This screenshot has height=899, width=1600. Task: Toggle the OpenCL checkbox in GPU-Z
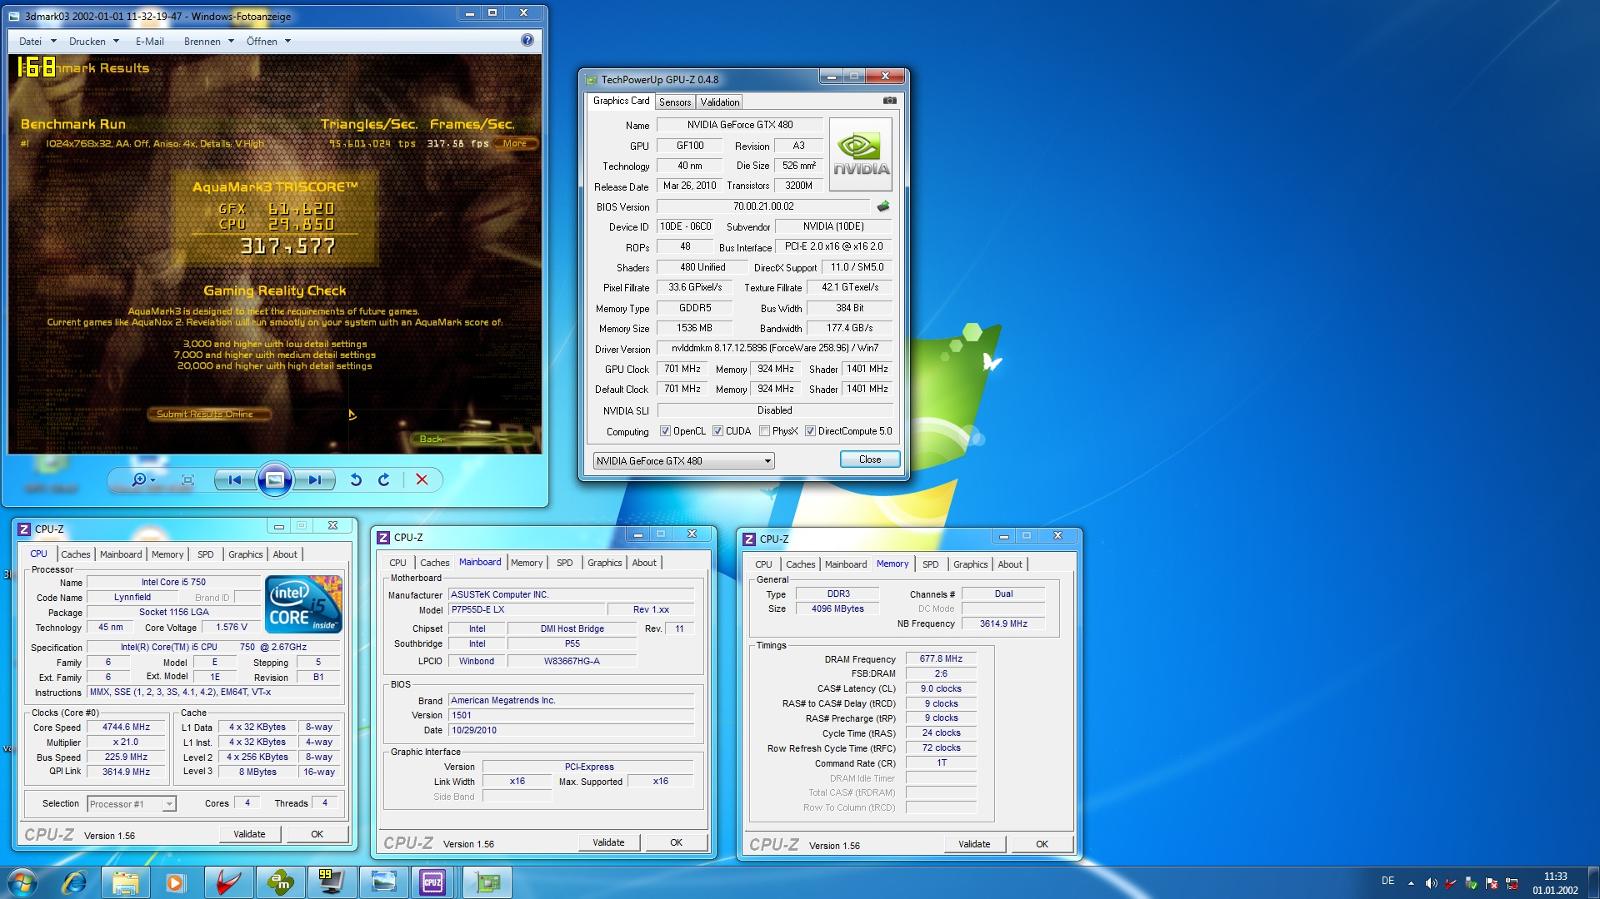click(x=665, y=431)
